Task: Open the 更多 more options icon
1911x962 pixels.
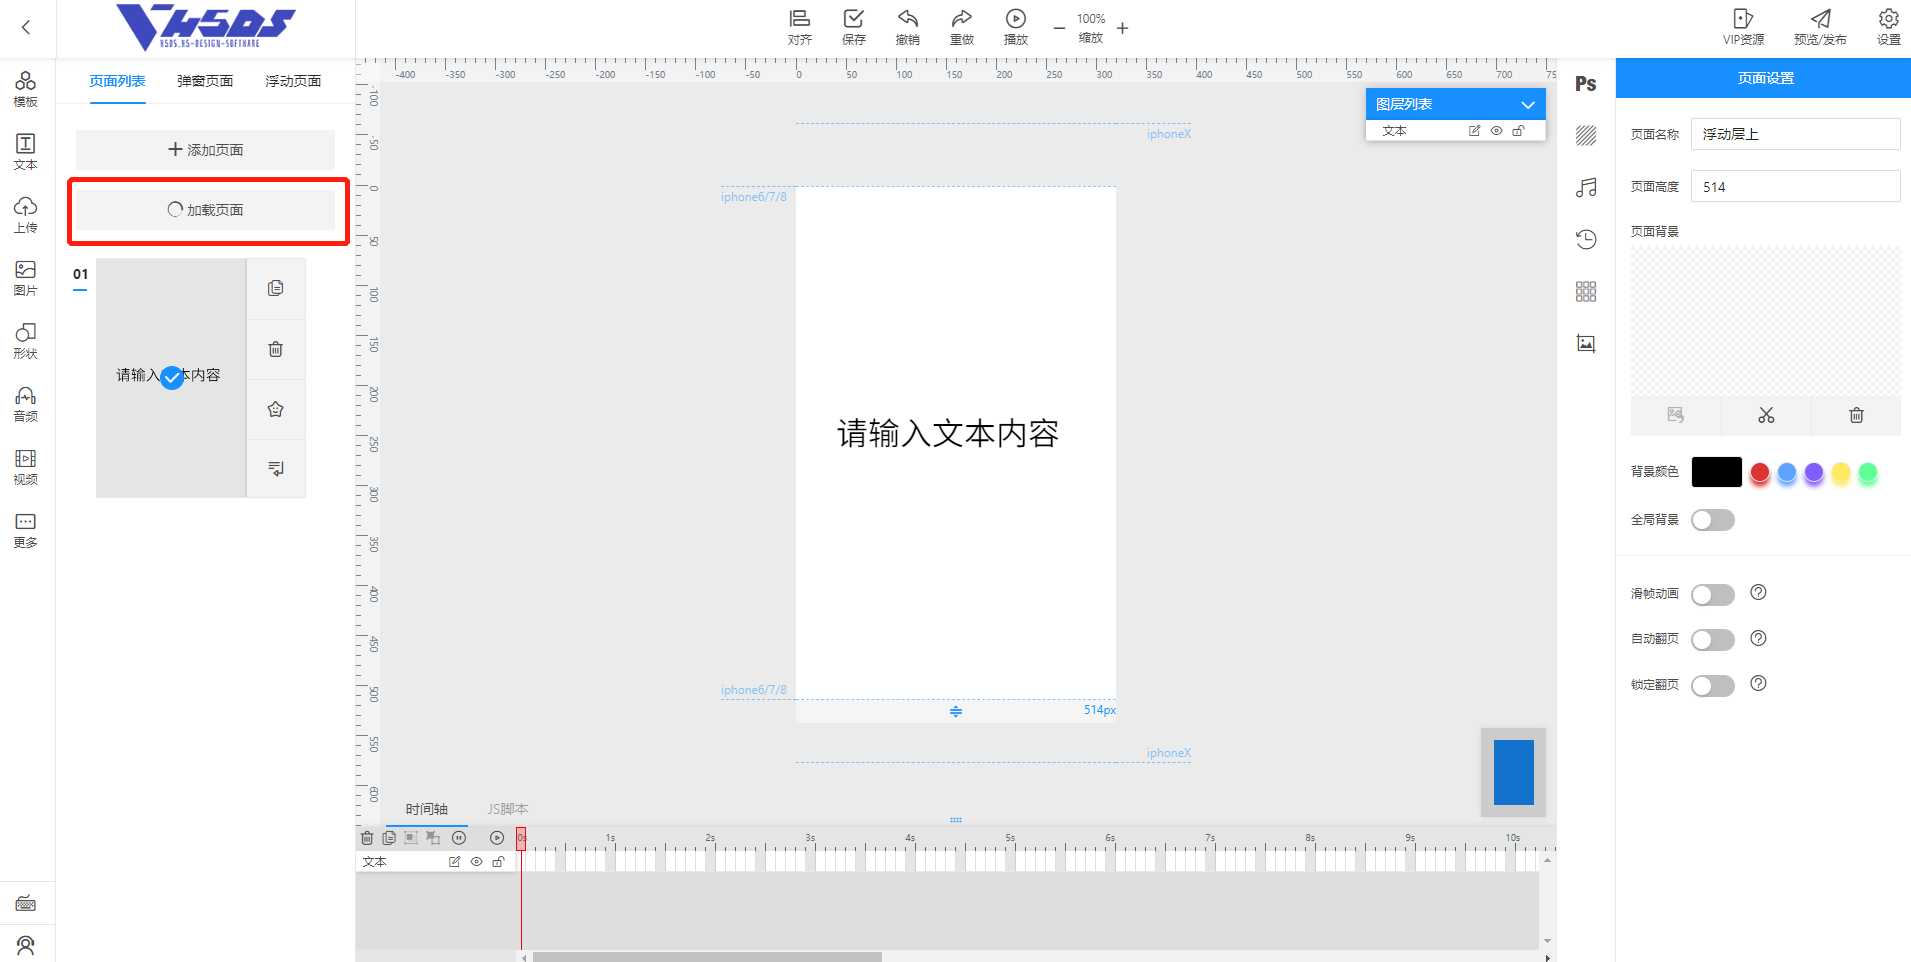Action: pos(26,530)
